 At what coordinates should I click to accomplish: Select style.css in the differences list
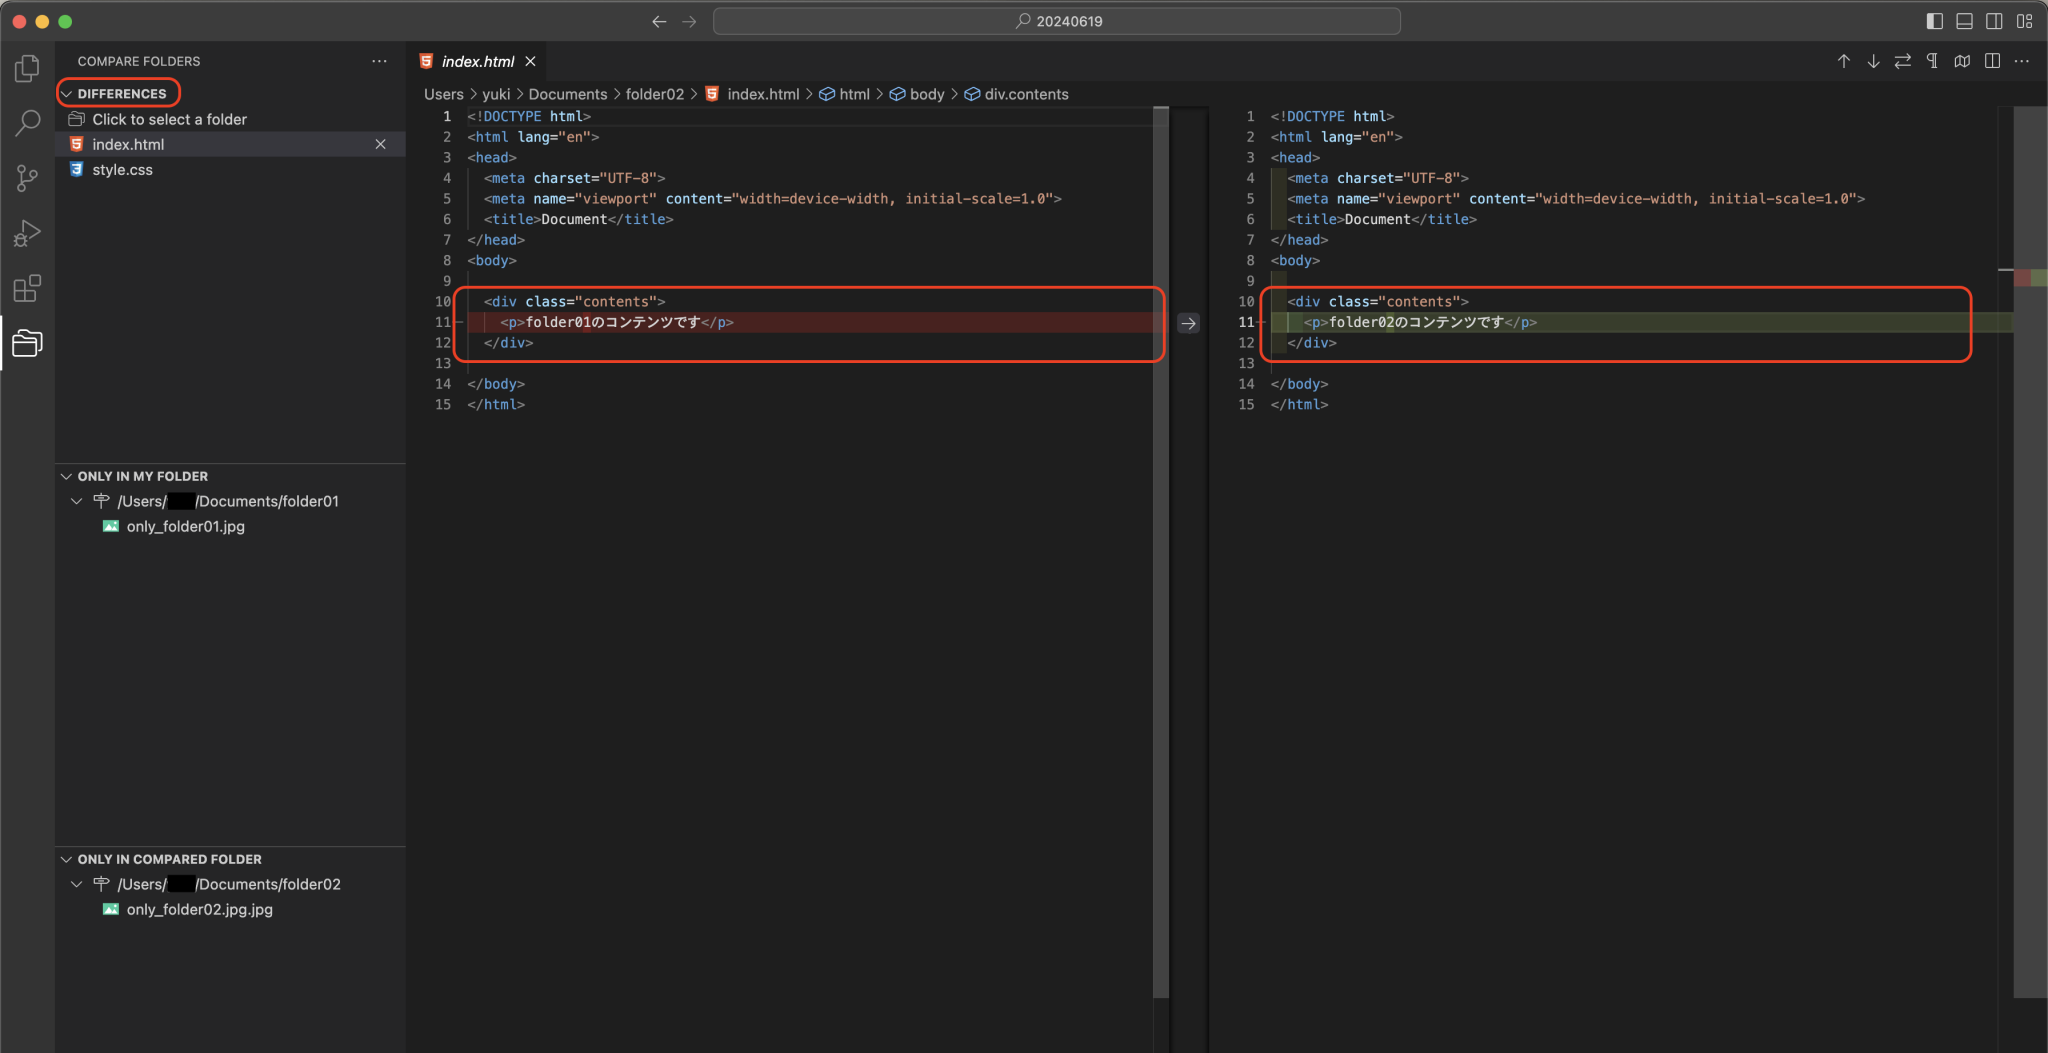[122, 169]
